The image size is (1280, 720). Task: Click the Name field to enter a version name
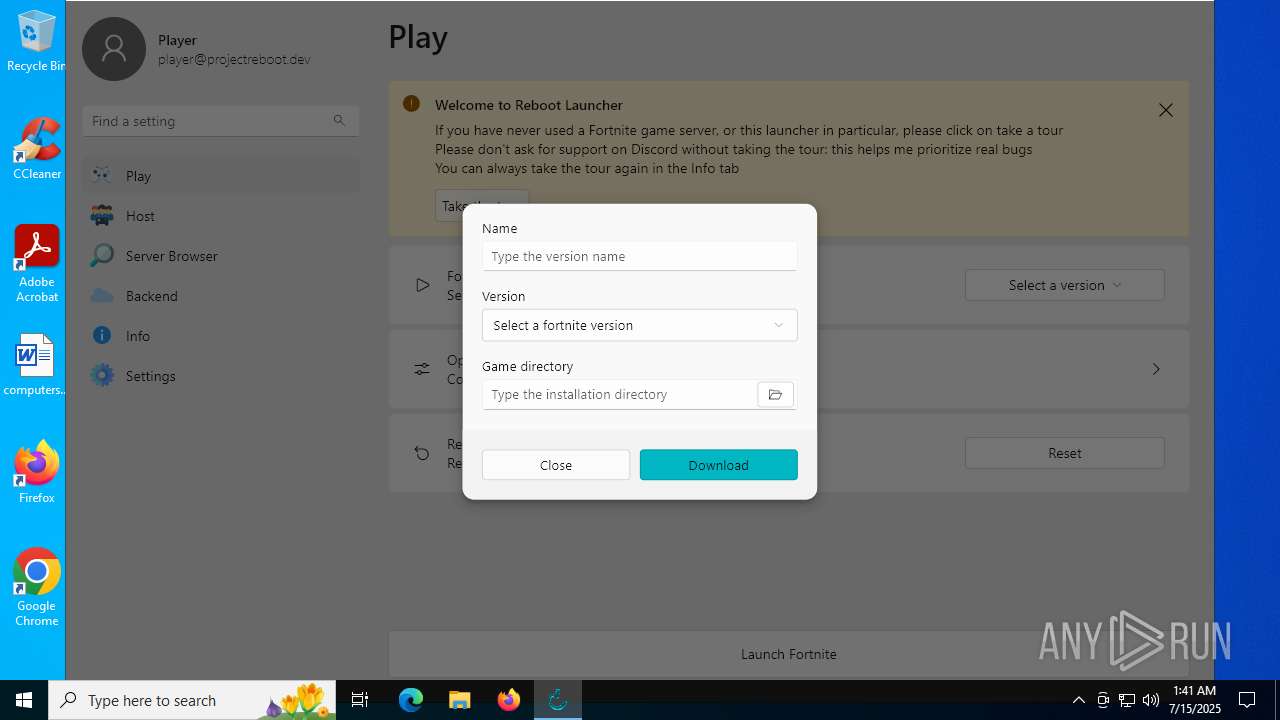point(639,256)
